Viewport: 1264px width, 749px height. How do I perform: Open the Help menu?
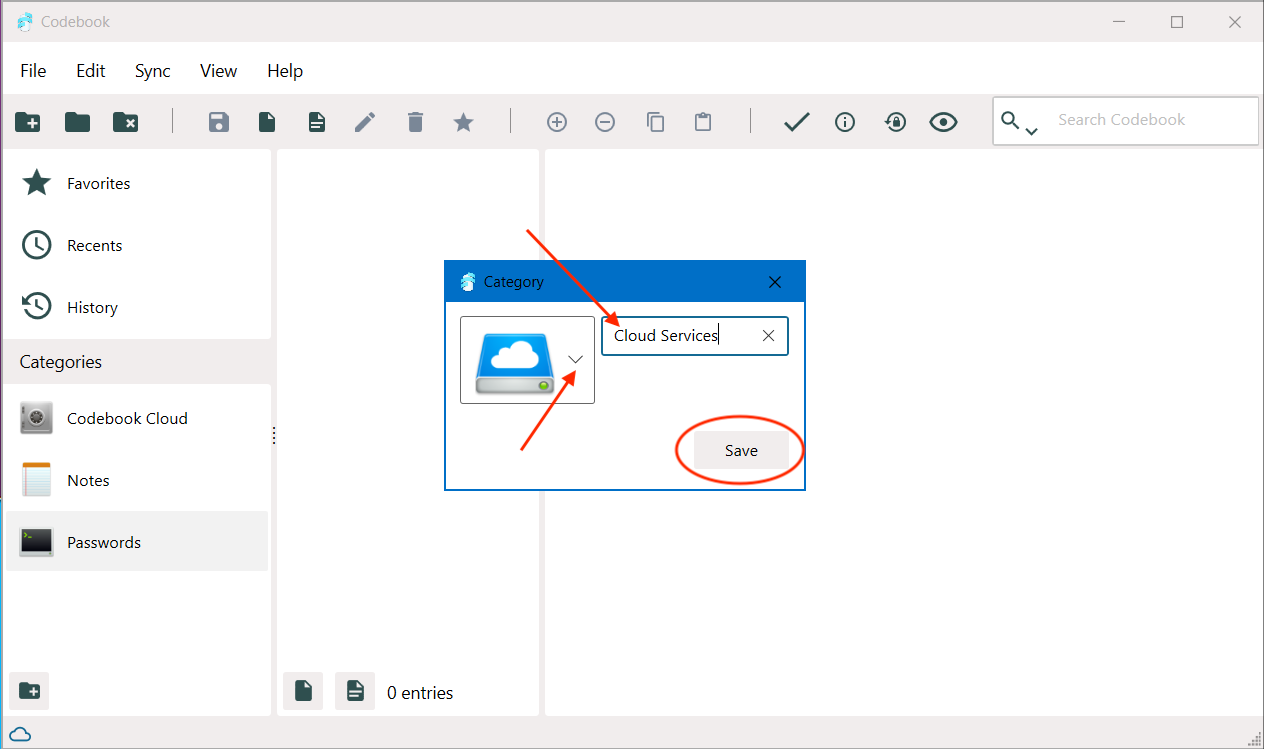285,71
